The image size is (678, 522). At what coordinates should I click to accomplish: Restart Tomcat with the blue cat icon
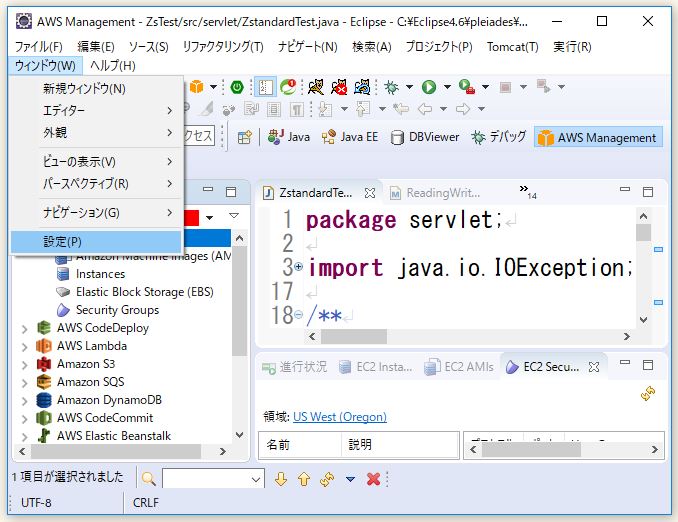click(362, 87)
